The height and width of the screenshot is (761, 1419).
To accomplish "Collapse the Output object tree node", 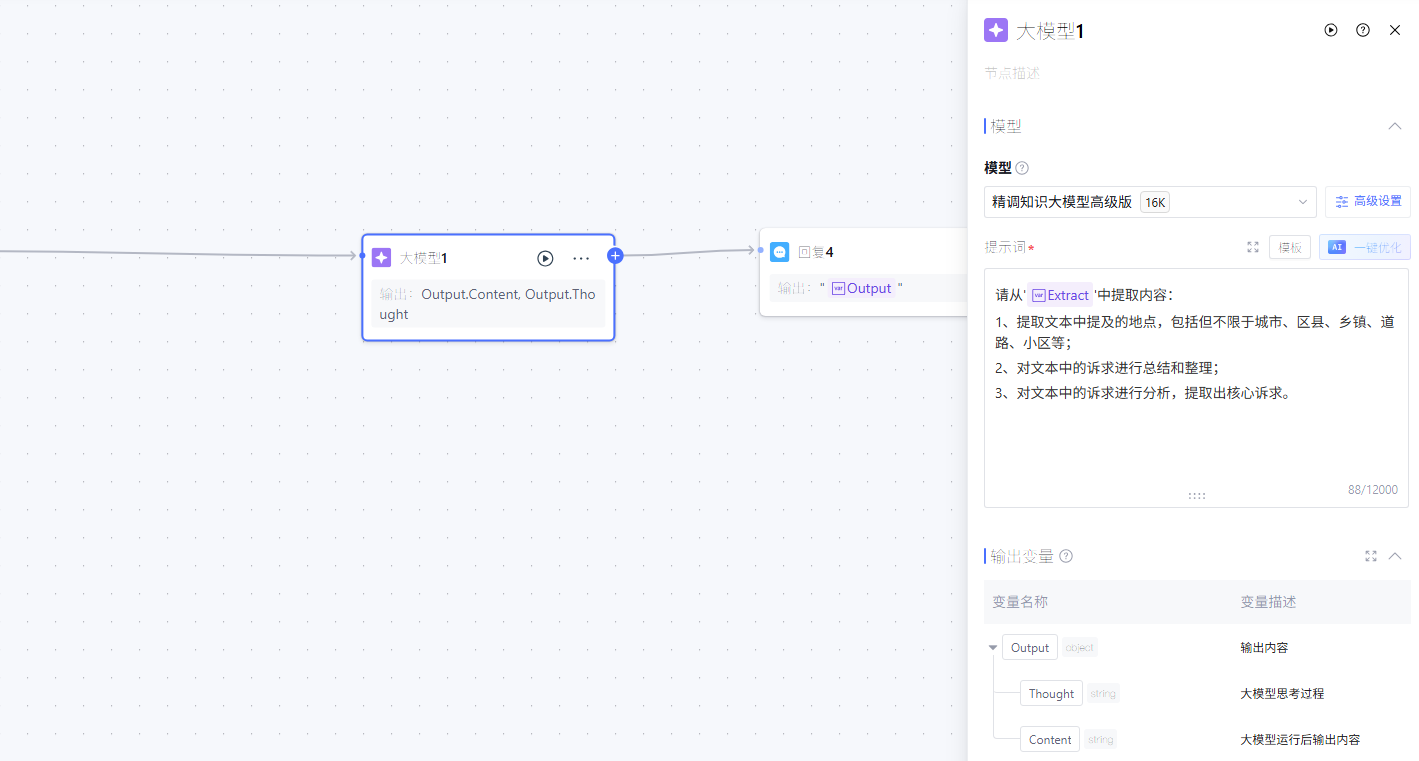I will (993, 648).
